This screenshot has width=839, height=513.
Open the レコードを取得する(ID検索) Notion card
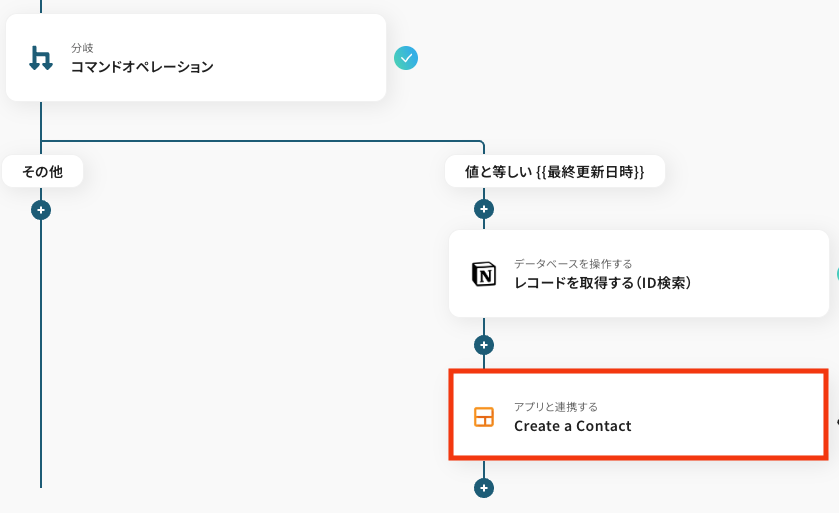[639, 273]
